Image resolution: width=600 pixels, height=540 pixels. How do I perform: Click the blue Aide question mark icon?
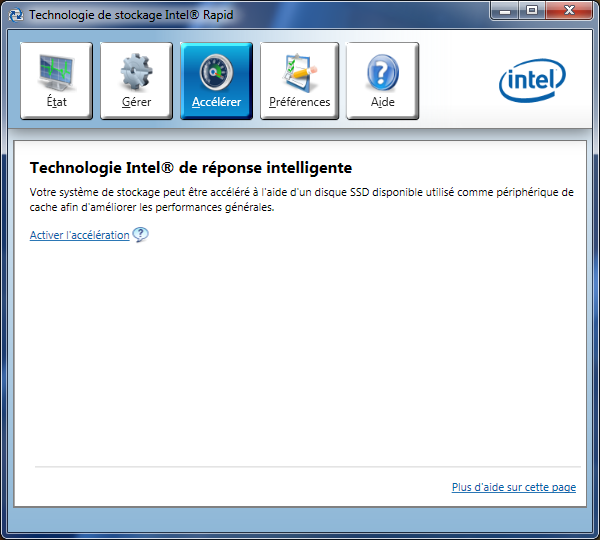click(382, 71)
